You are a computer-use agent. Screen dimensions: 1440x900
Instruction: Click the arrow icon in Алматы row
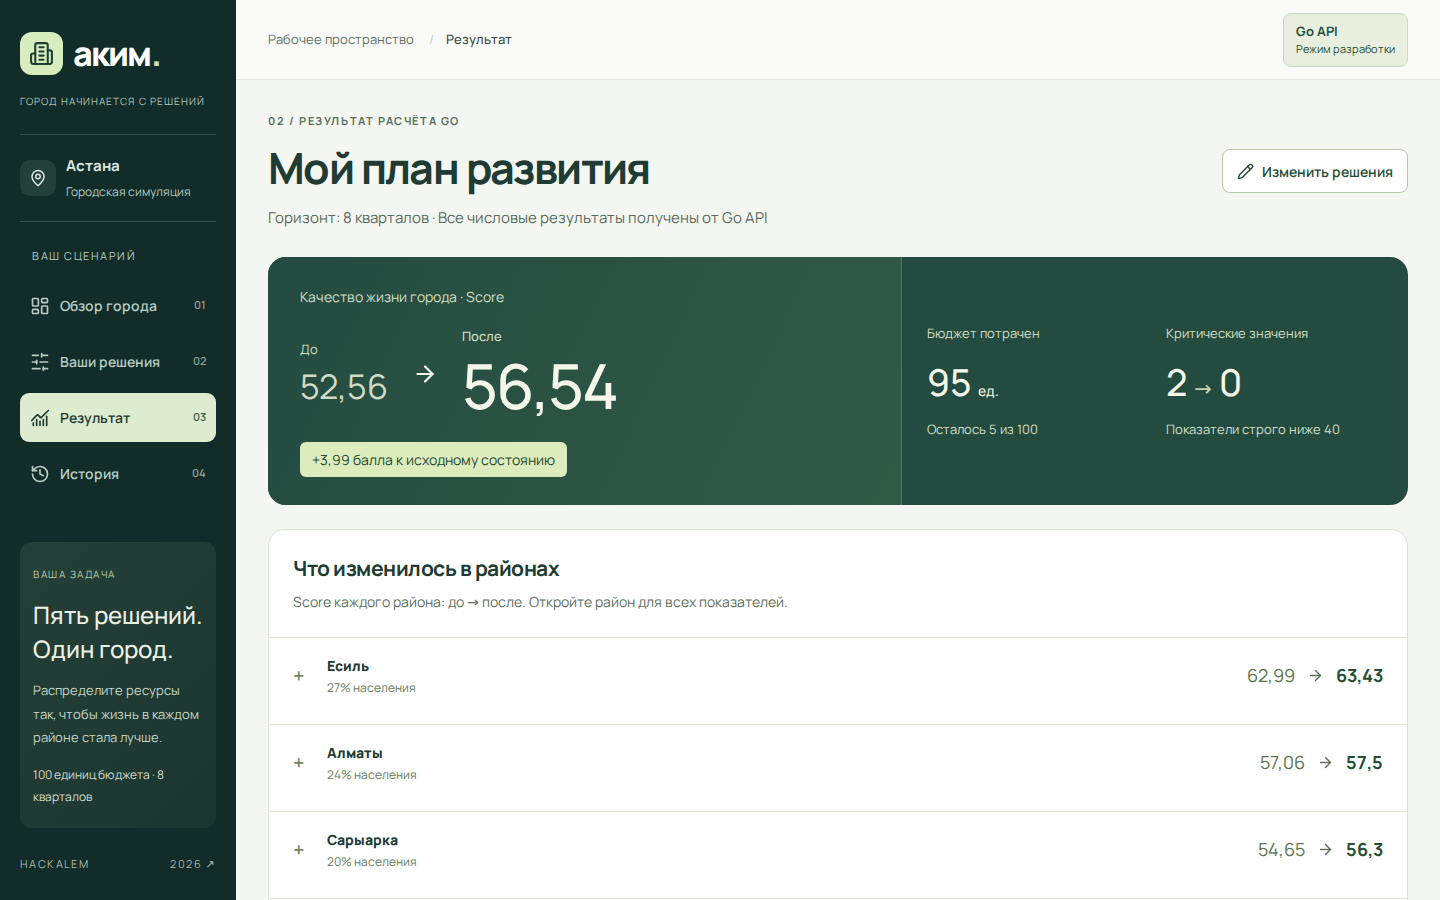[x=1326, y=763]
